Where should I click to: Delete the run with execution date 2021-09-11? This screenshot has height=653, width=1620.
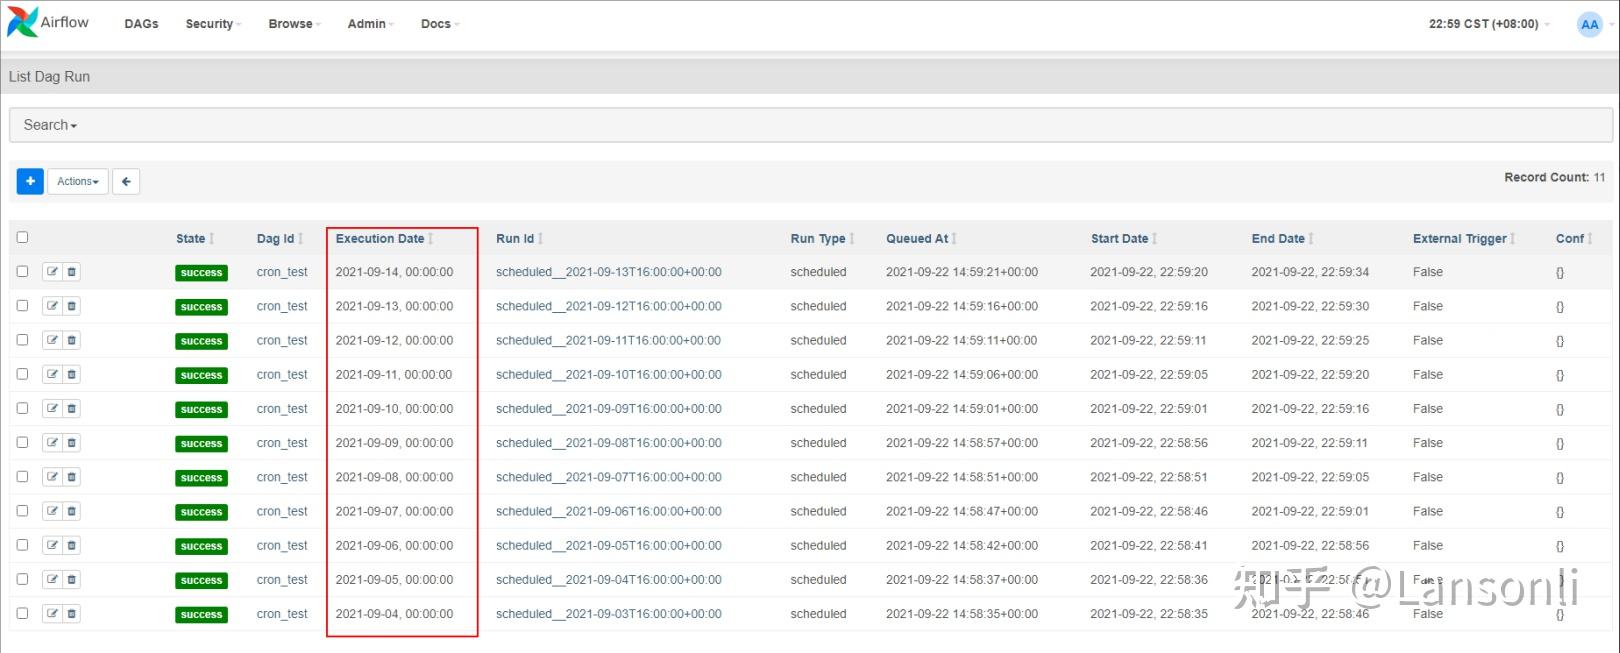pyautogui.click(x=72, y=374)
